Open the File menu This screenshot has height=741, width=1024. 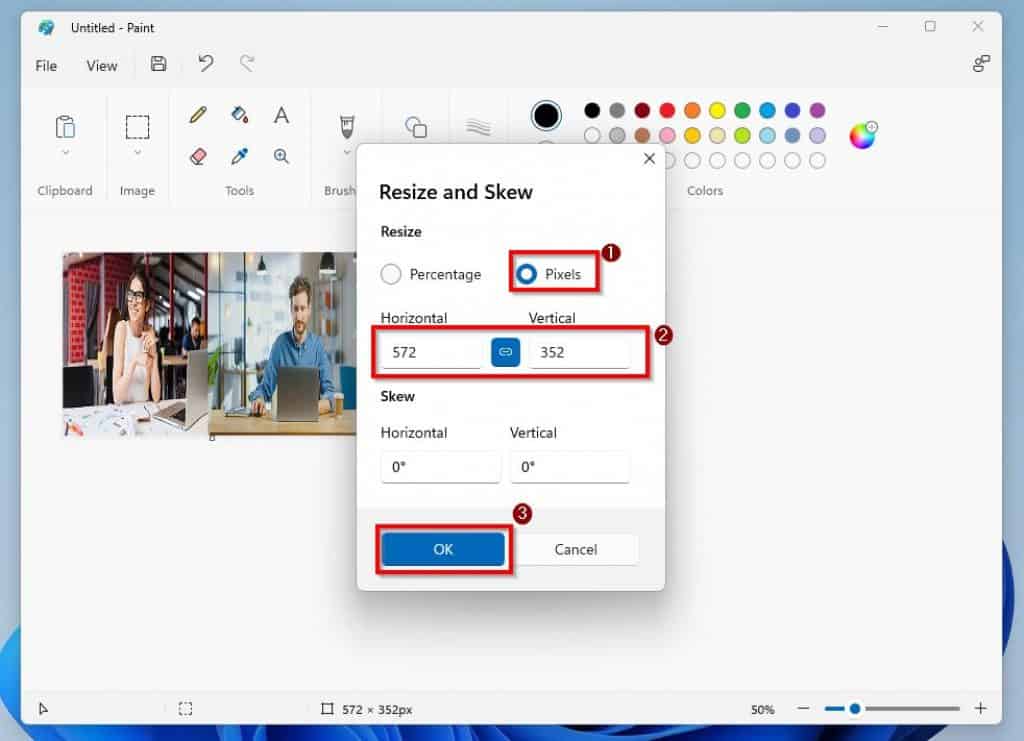click(x=46, y=66)
